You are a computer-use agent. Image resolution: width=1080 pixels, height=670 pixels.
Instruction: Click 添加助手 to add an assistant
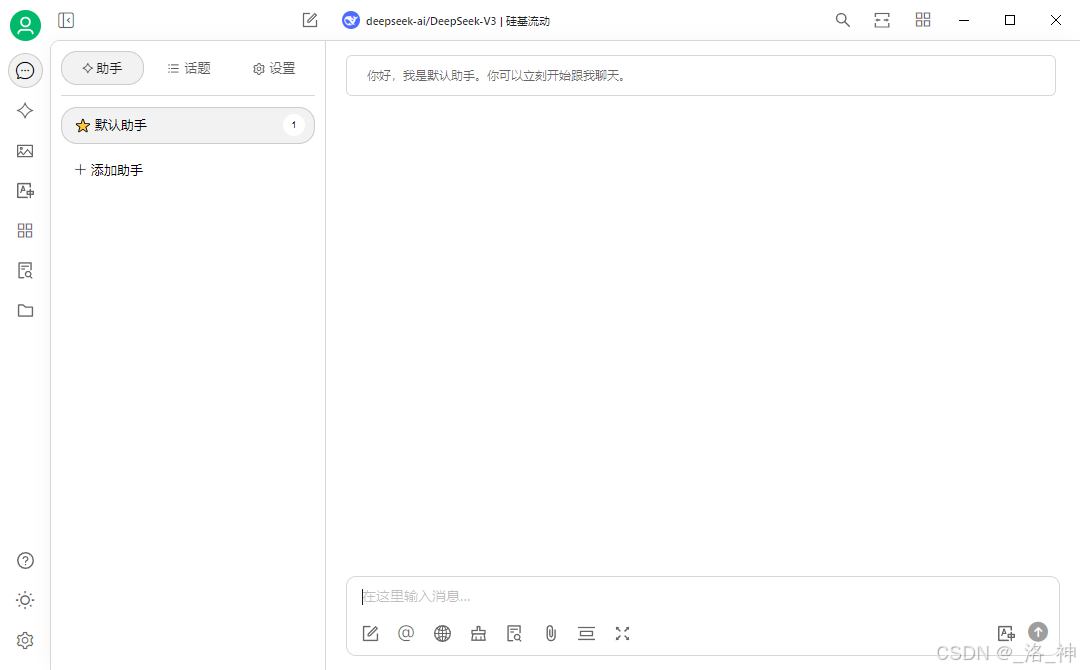pyautogui.click(x=108, y=170)
